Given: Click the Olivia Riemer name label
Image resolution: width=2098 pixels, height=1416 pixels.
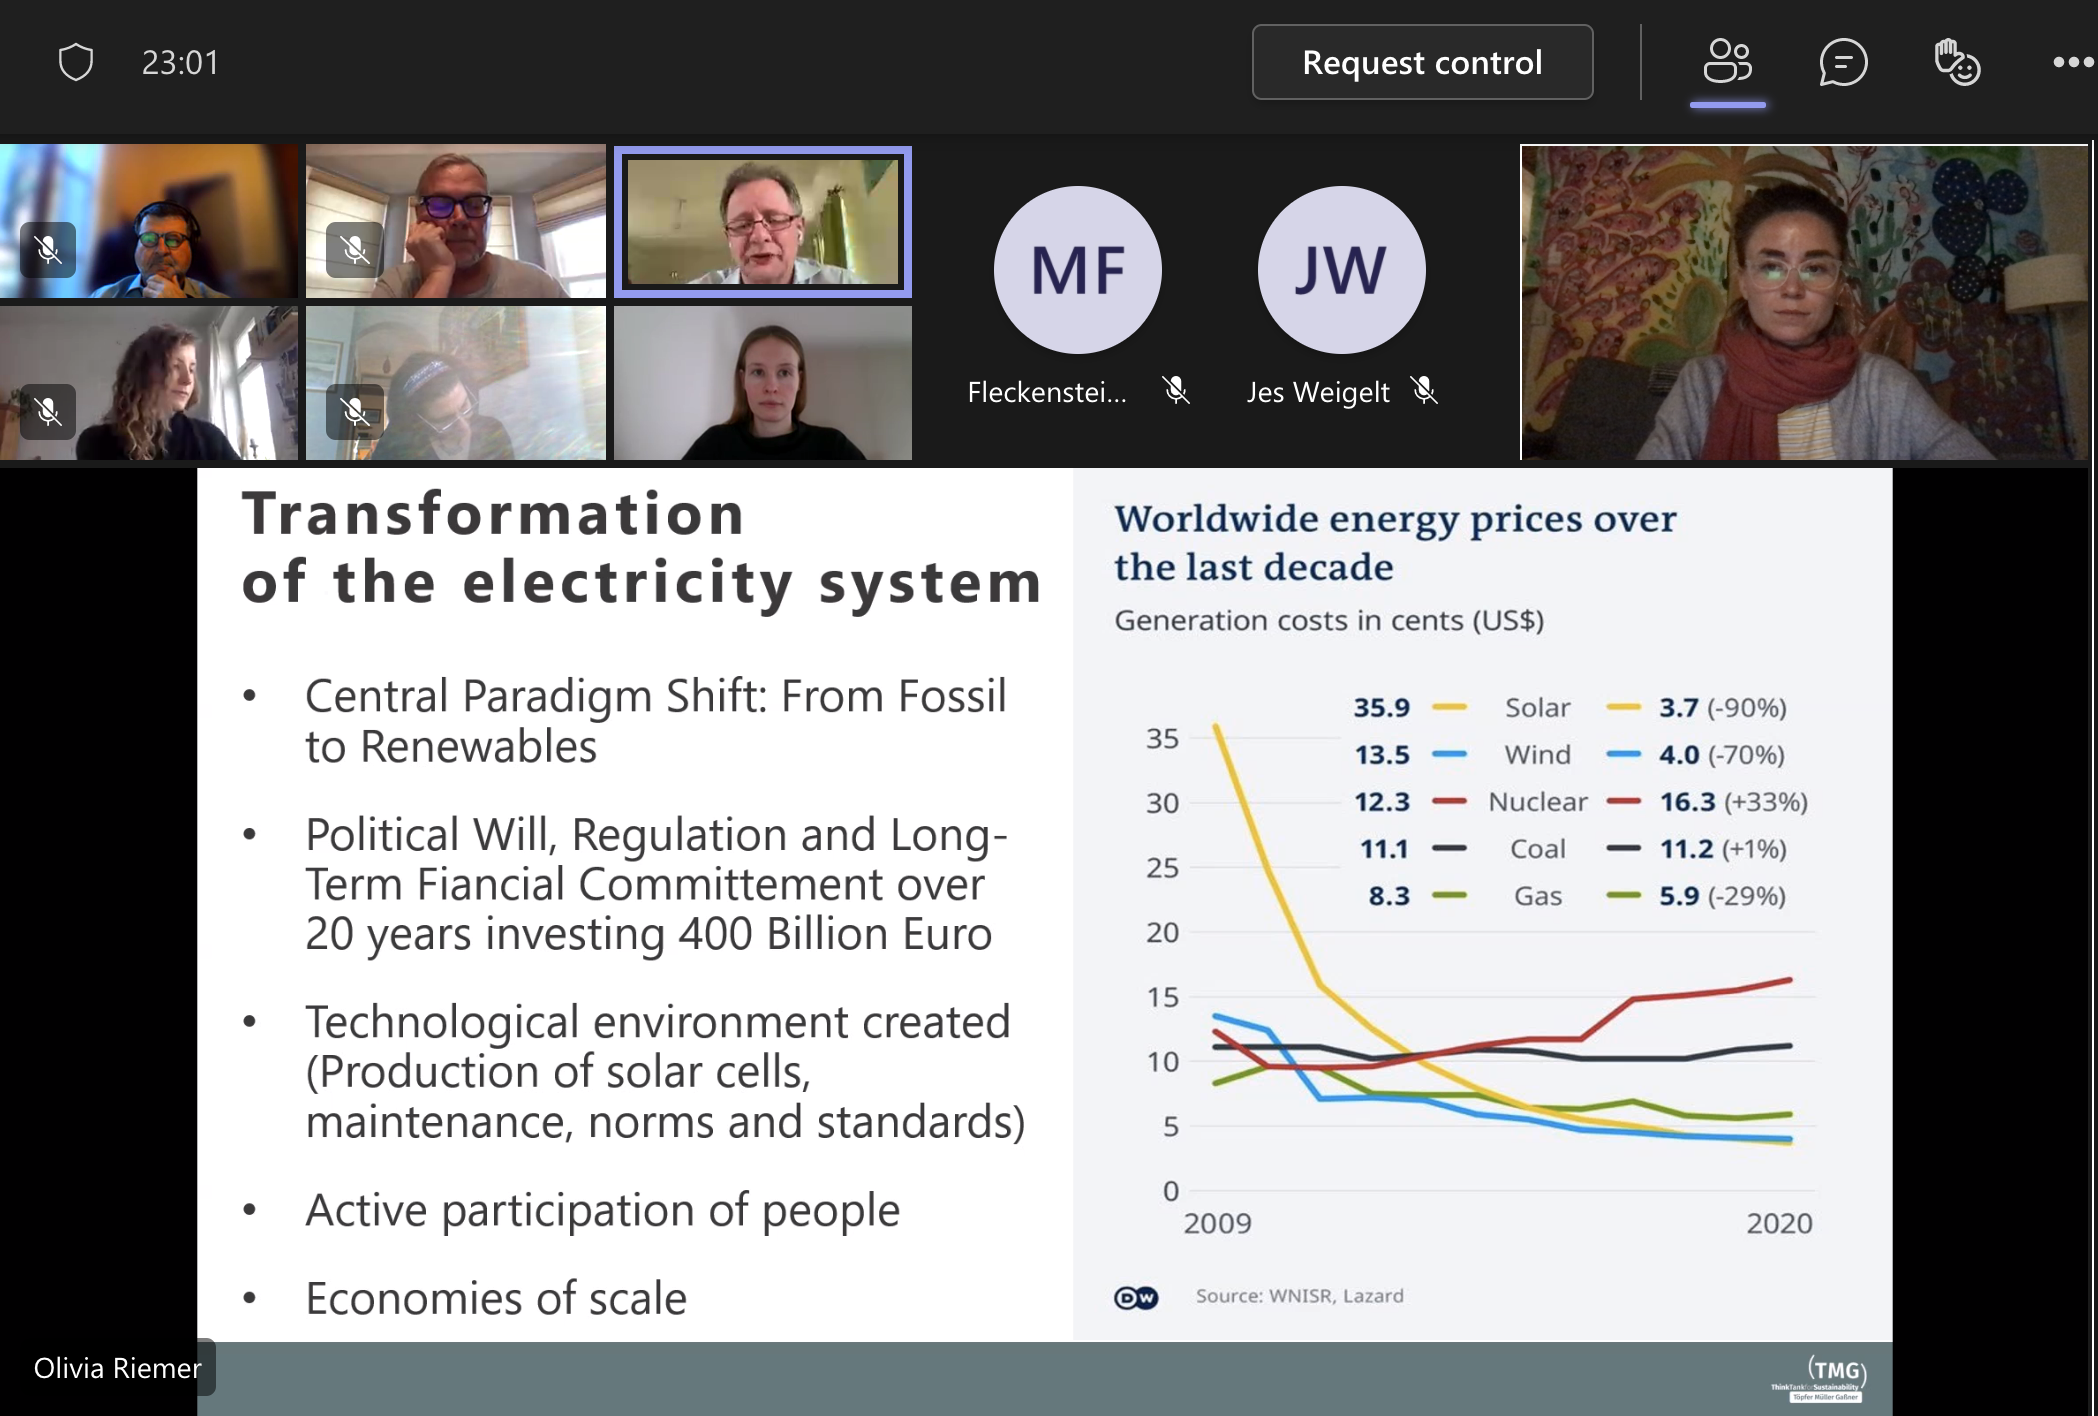Looking at the screenshot, I should coord(117,1367).
